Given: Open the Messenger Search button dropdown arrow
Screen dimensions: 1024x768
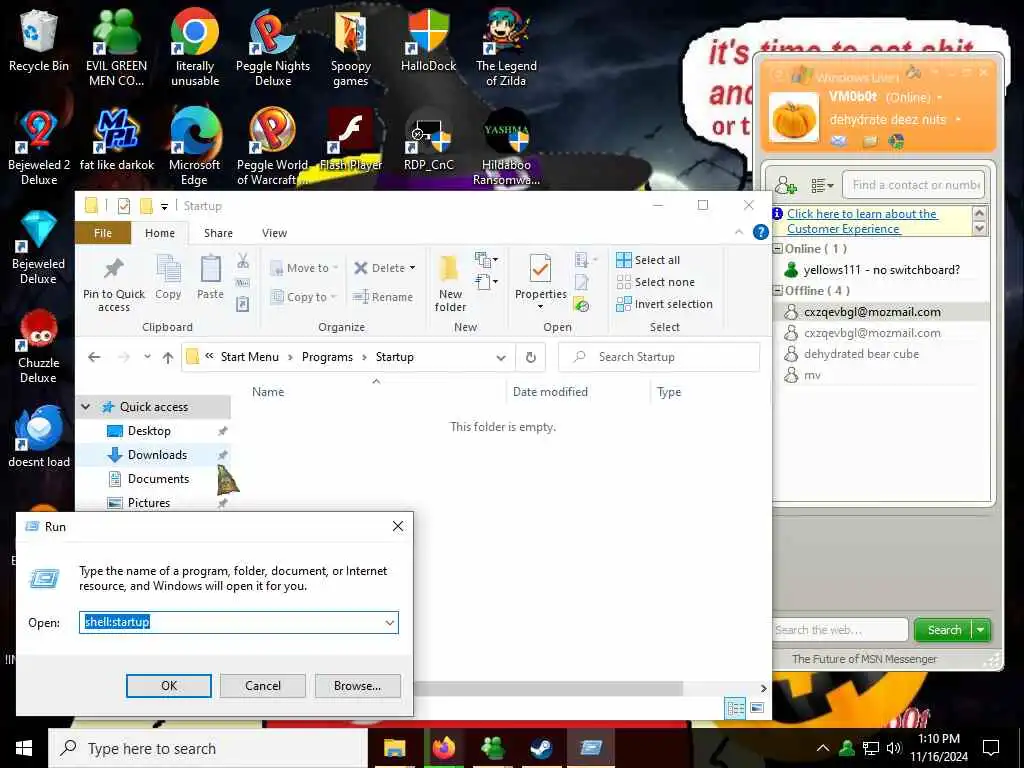Looking at the screenshot, I should [x=980, y=630].
